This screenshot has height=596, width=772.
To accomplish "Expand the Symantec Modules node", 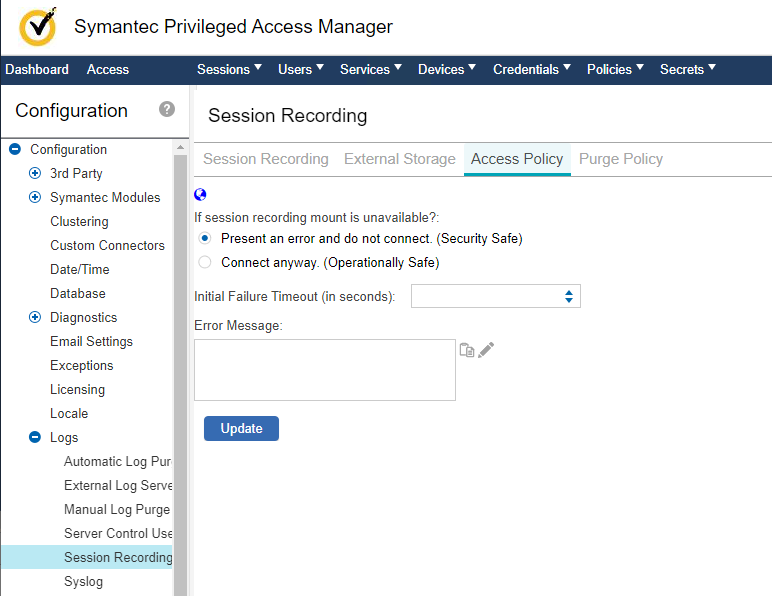I will tap(35, 198).
